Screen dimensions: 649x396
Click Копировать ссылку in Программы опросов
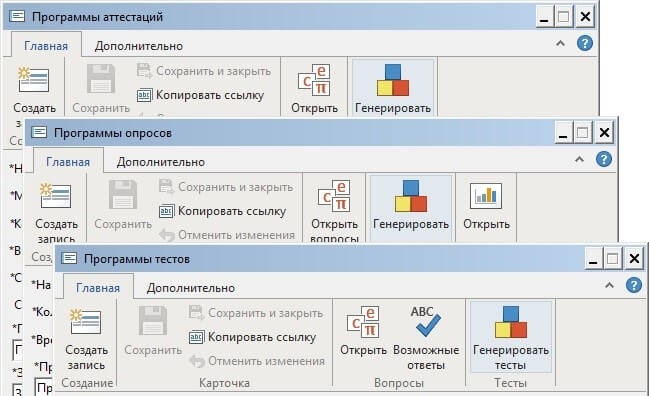223,211
